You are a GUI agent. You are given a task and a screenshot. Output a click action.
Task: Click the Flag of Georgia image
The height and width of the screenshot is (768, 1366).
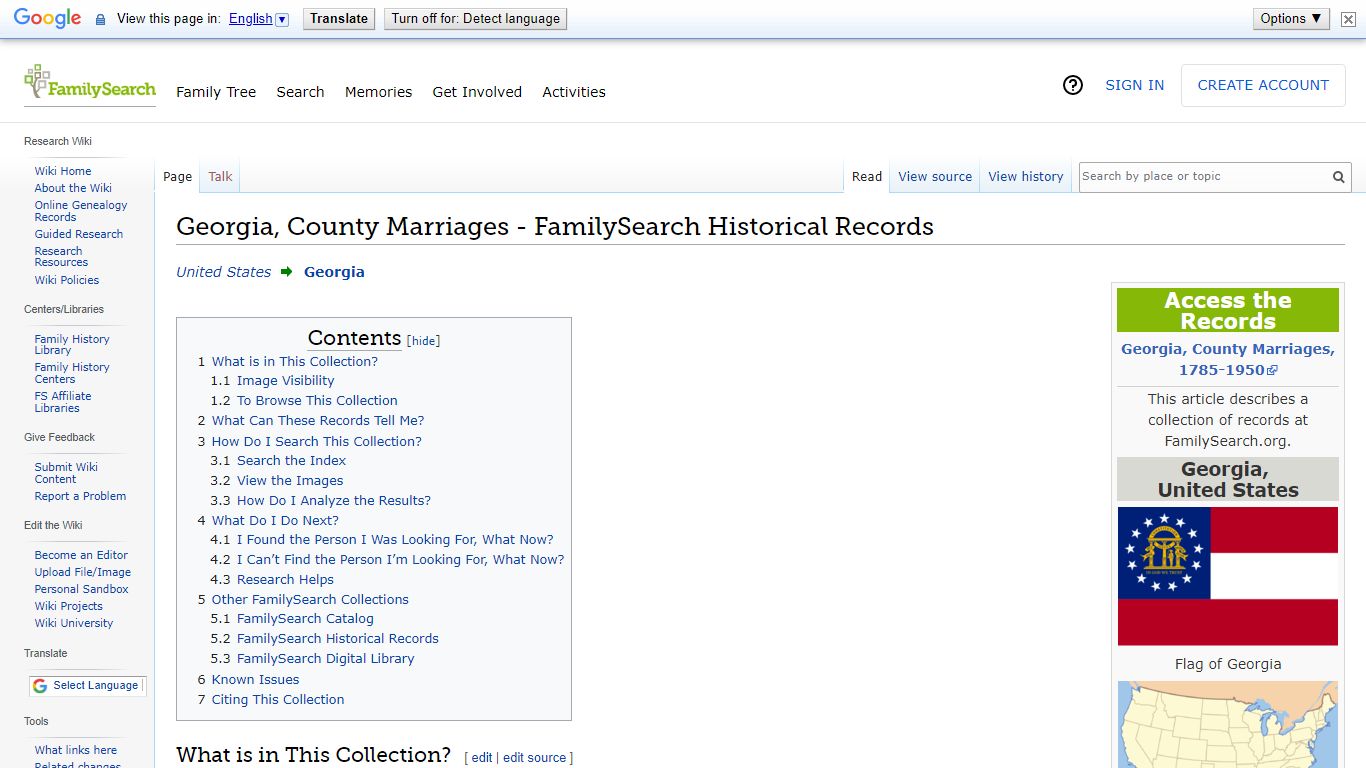click(x=1227, y=576)
